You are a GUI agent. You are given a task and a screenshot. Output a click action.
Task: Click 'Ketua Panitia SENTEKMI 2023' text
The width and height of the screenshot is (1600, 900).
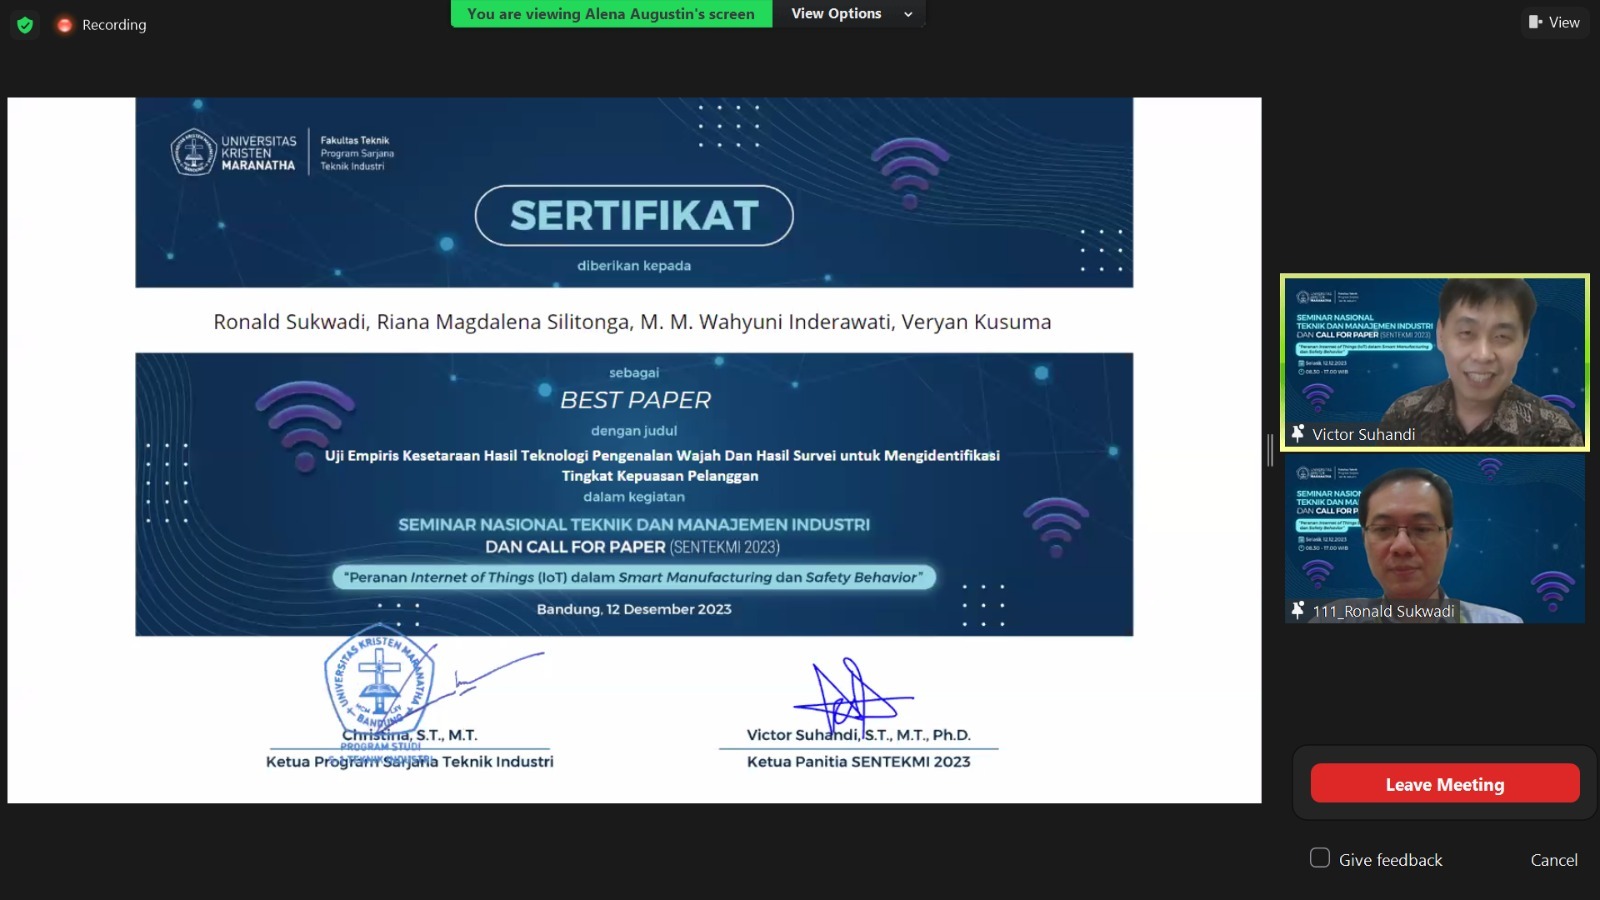coord(858,762)
